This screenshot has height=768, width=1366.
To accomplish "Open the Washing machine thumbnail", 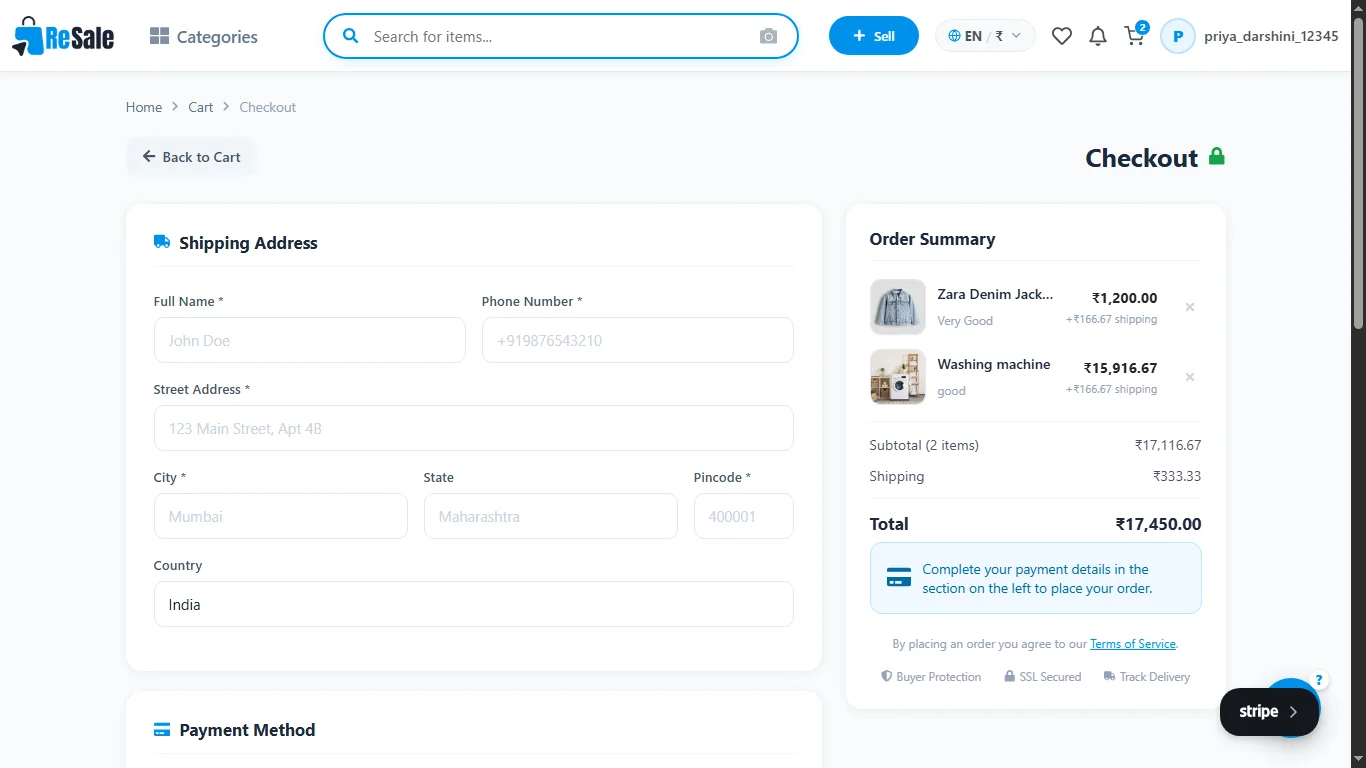I will coord(898,377).
